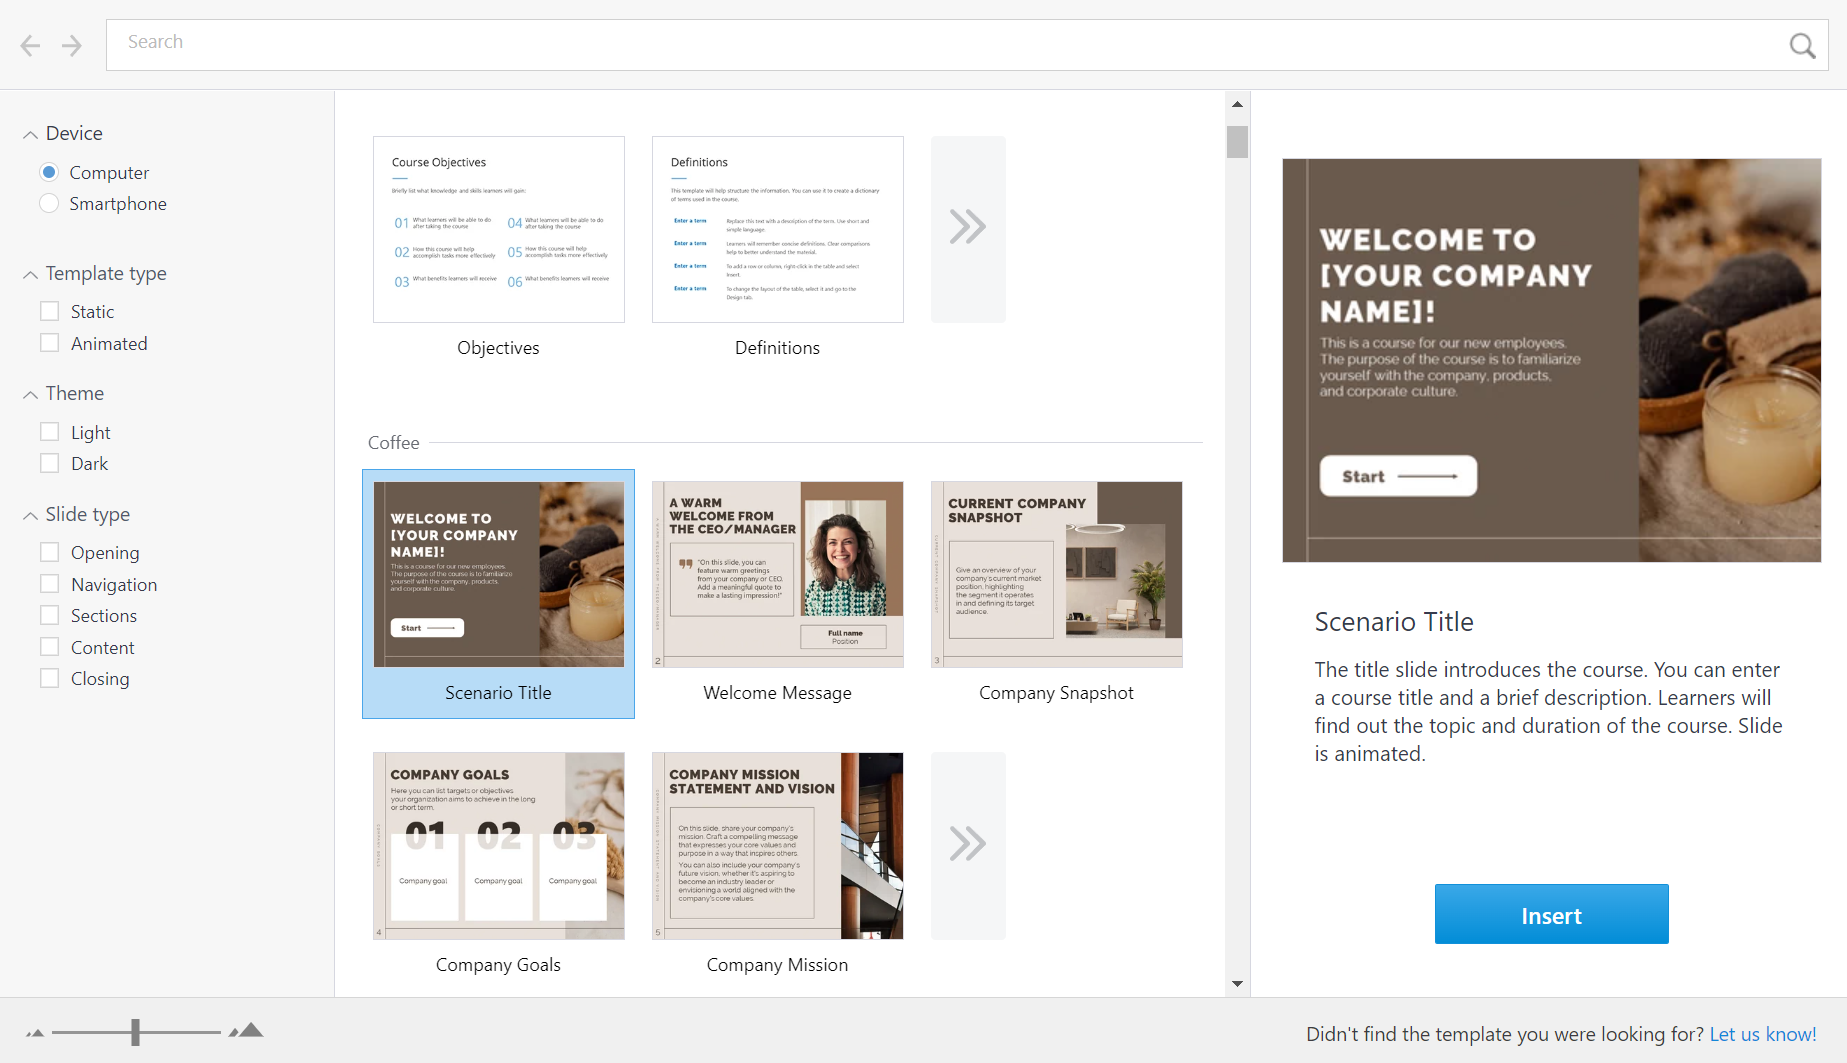1847x1063 pixels.
Task: Select the Welcome Message template thumbnail
Action: (x=777, y=573)
